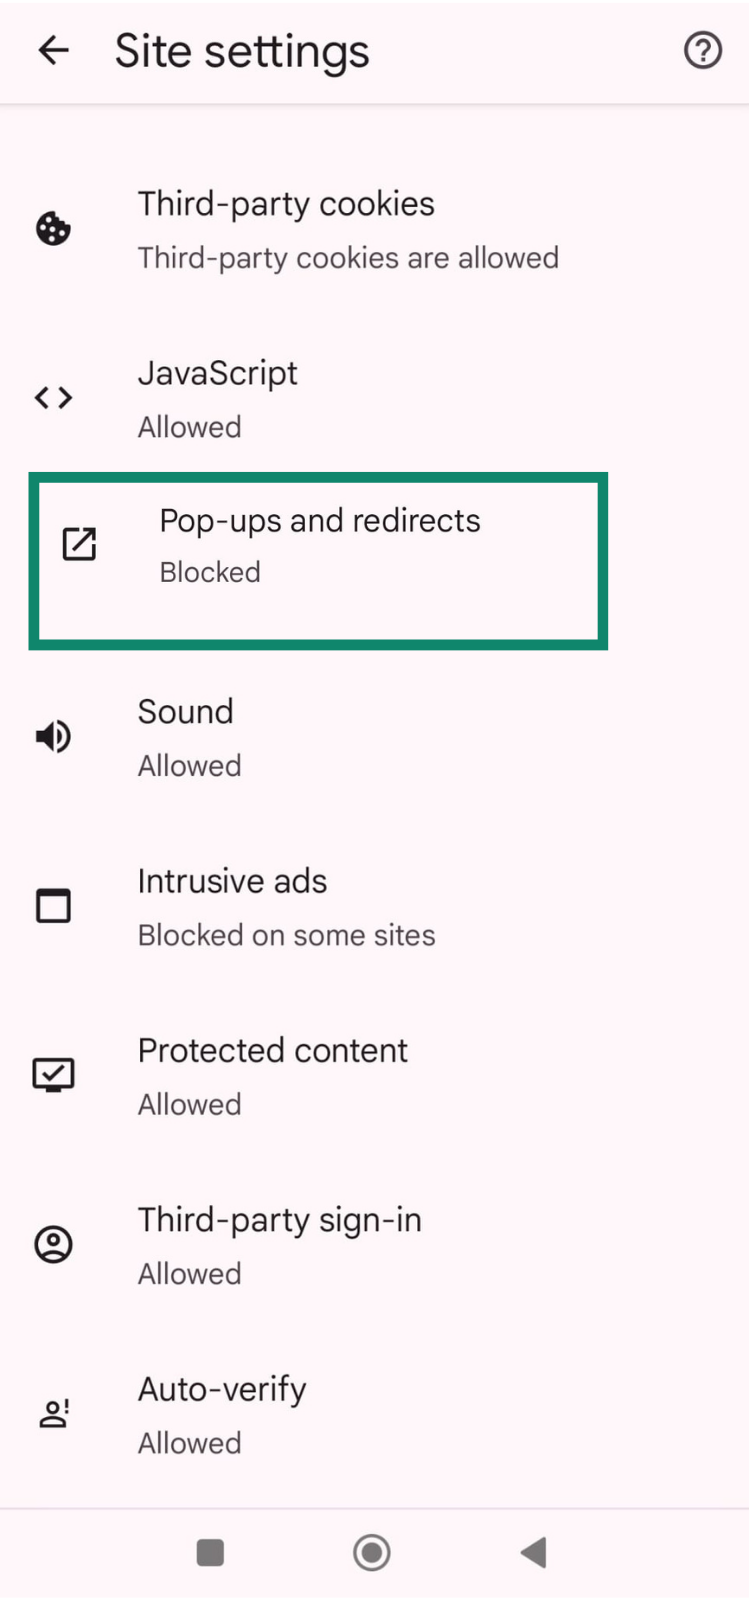Click the Auto-verify icon
749x1600 pixels.
pyautogui.click(x=53, y=1413)
